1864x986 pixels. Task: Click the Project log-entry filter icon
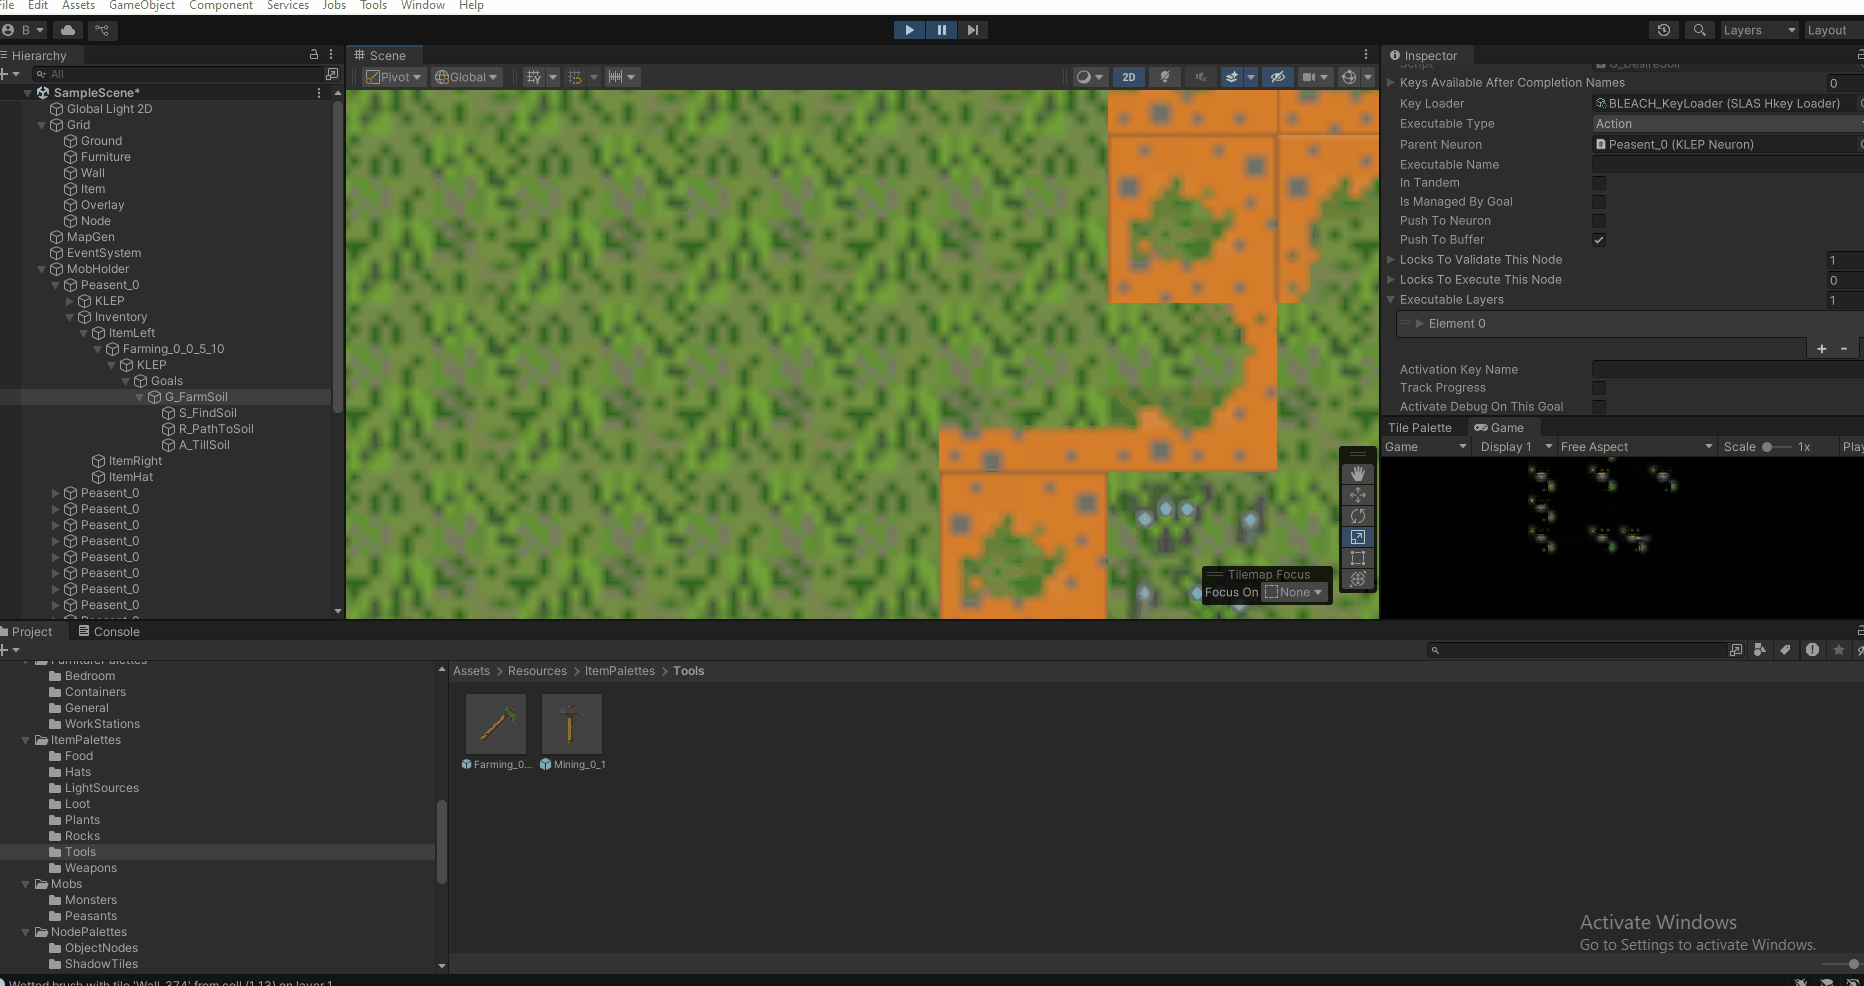tap(1812, 650)
